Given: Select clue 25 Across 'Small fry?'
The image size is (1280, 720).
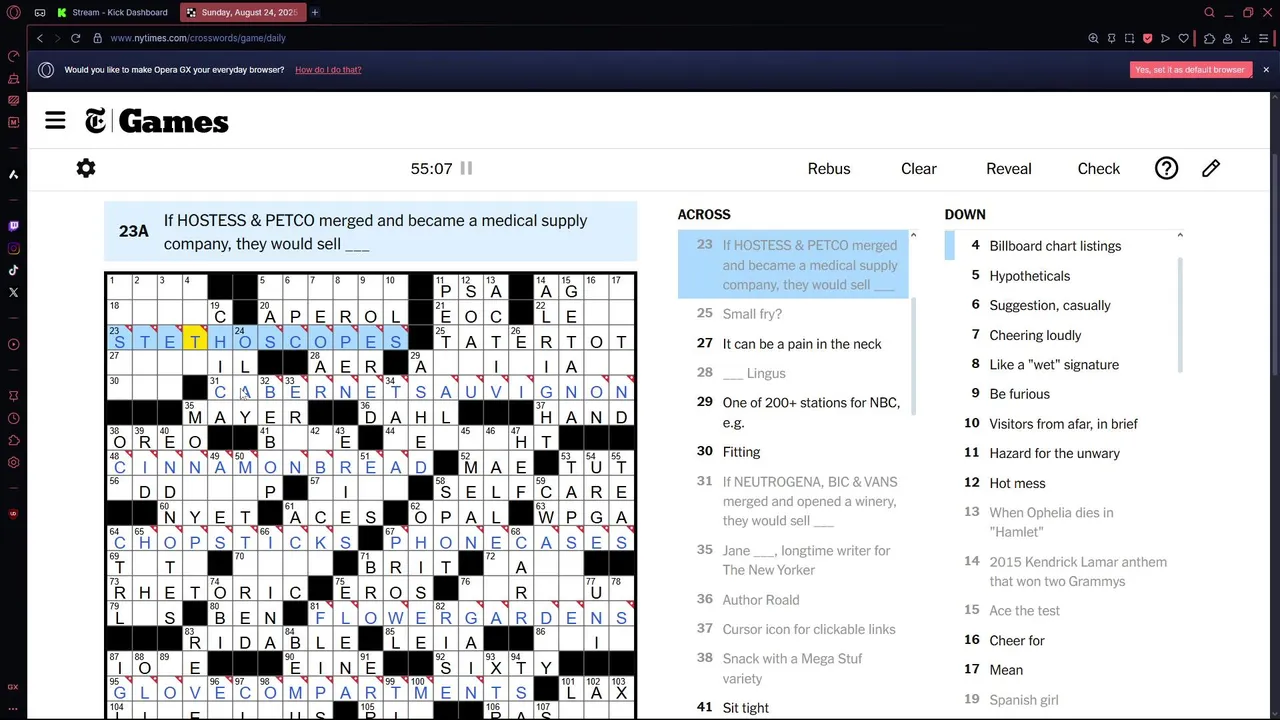Looking at the screenshot, I should point(793,314).
